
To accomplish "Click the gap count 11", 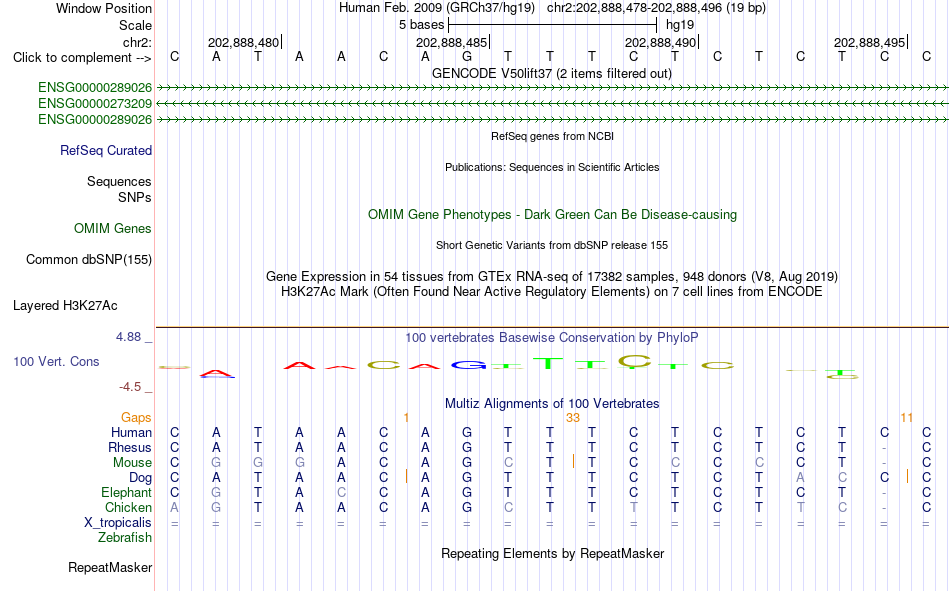I will click(906, 418).
